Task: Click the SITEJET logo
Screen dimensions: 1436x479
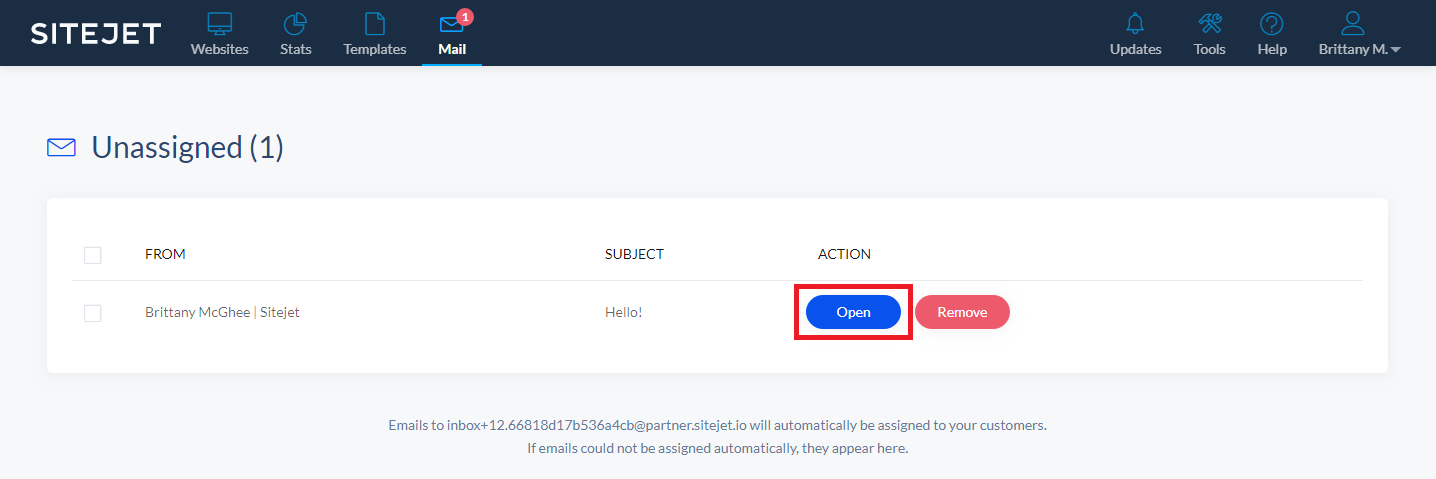Action: coord(96,34)
